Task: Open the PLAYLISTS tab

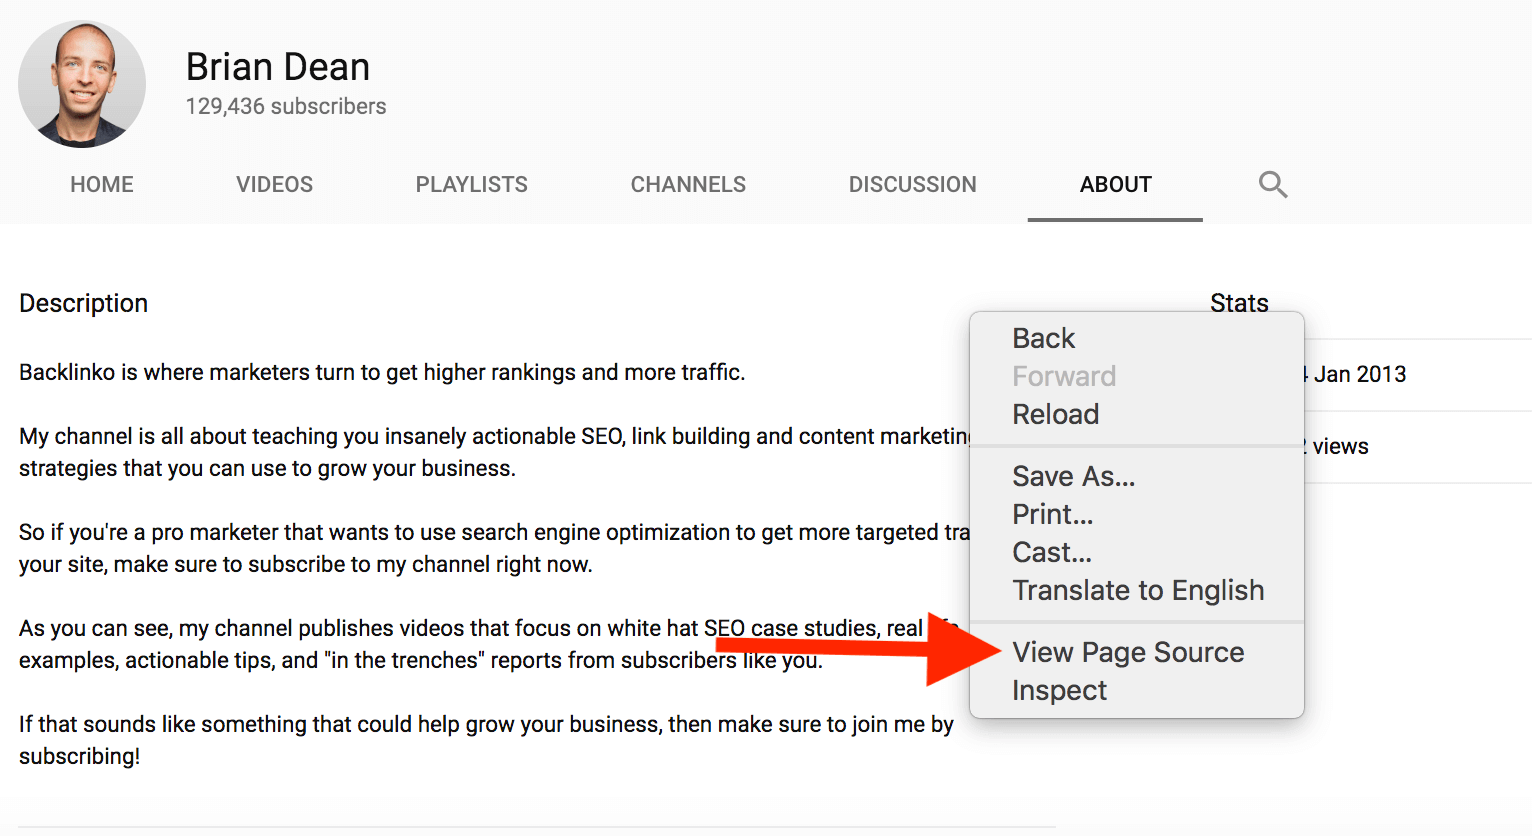Action: [x=472, y=185]
